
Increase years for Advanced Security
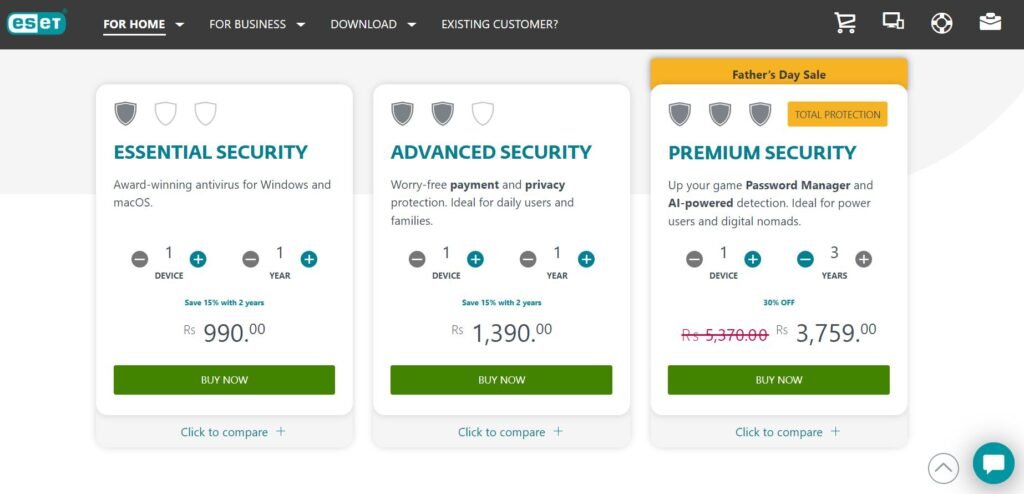click(586, 259)
